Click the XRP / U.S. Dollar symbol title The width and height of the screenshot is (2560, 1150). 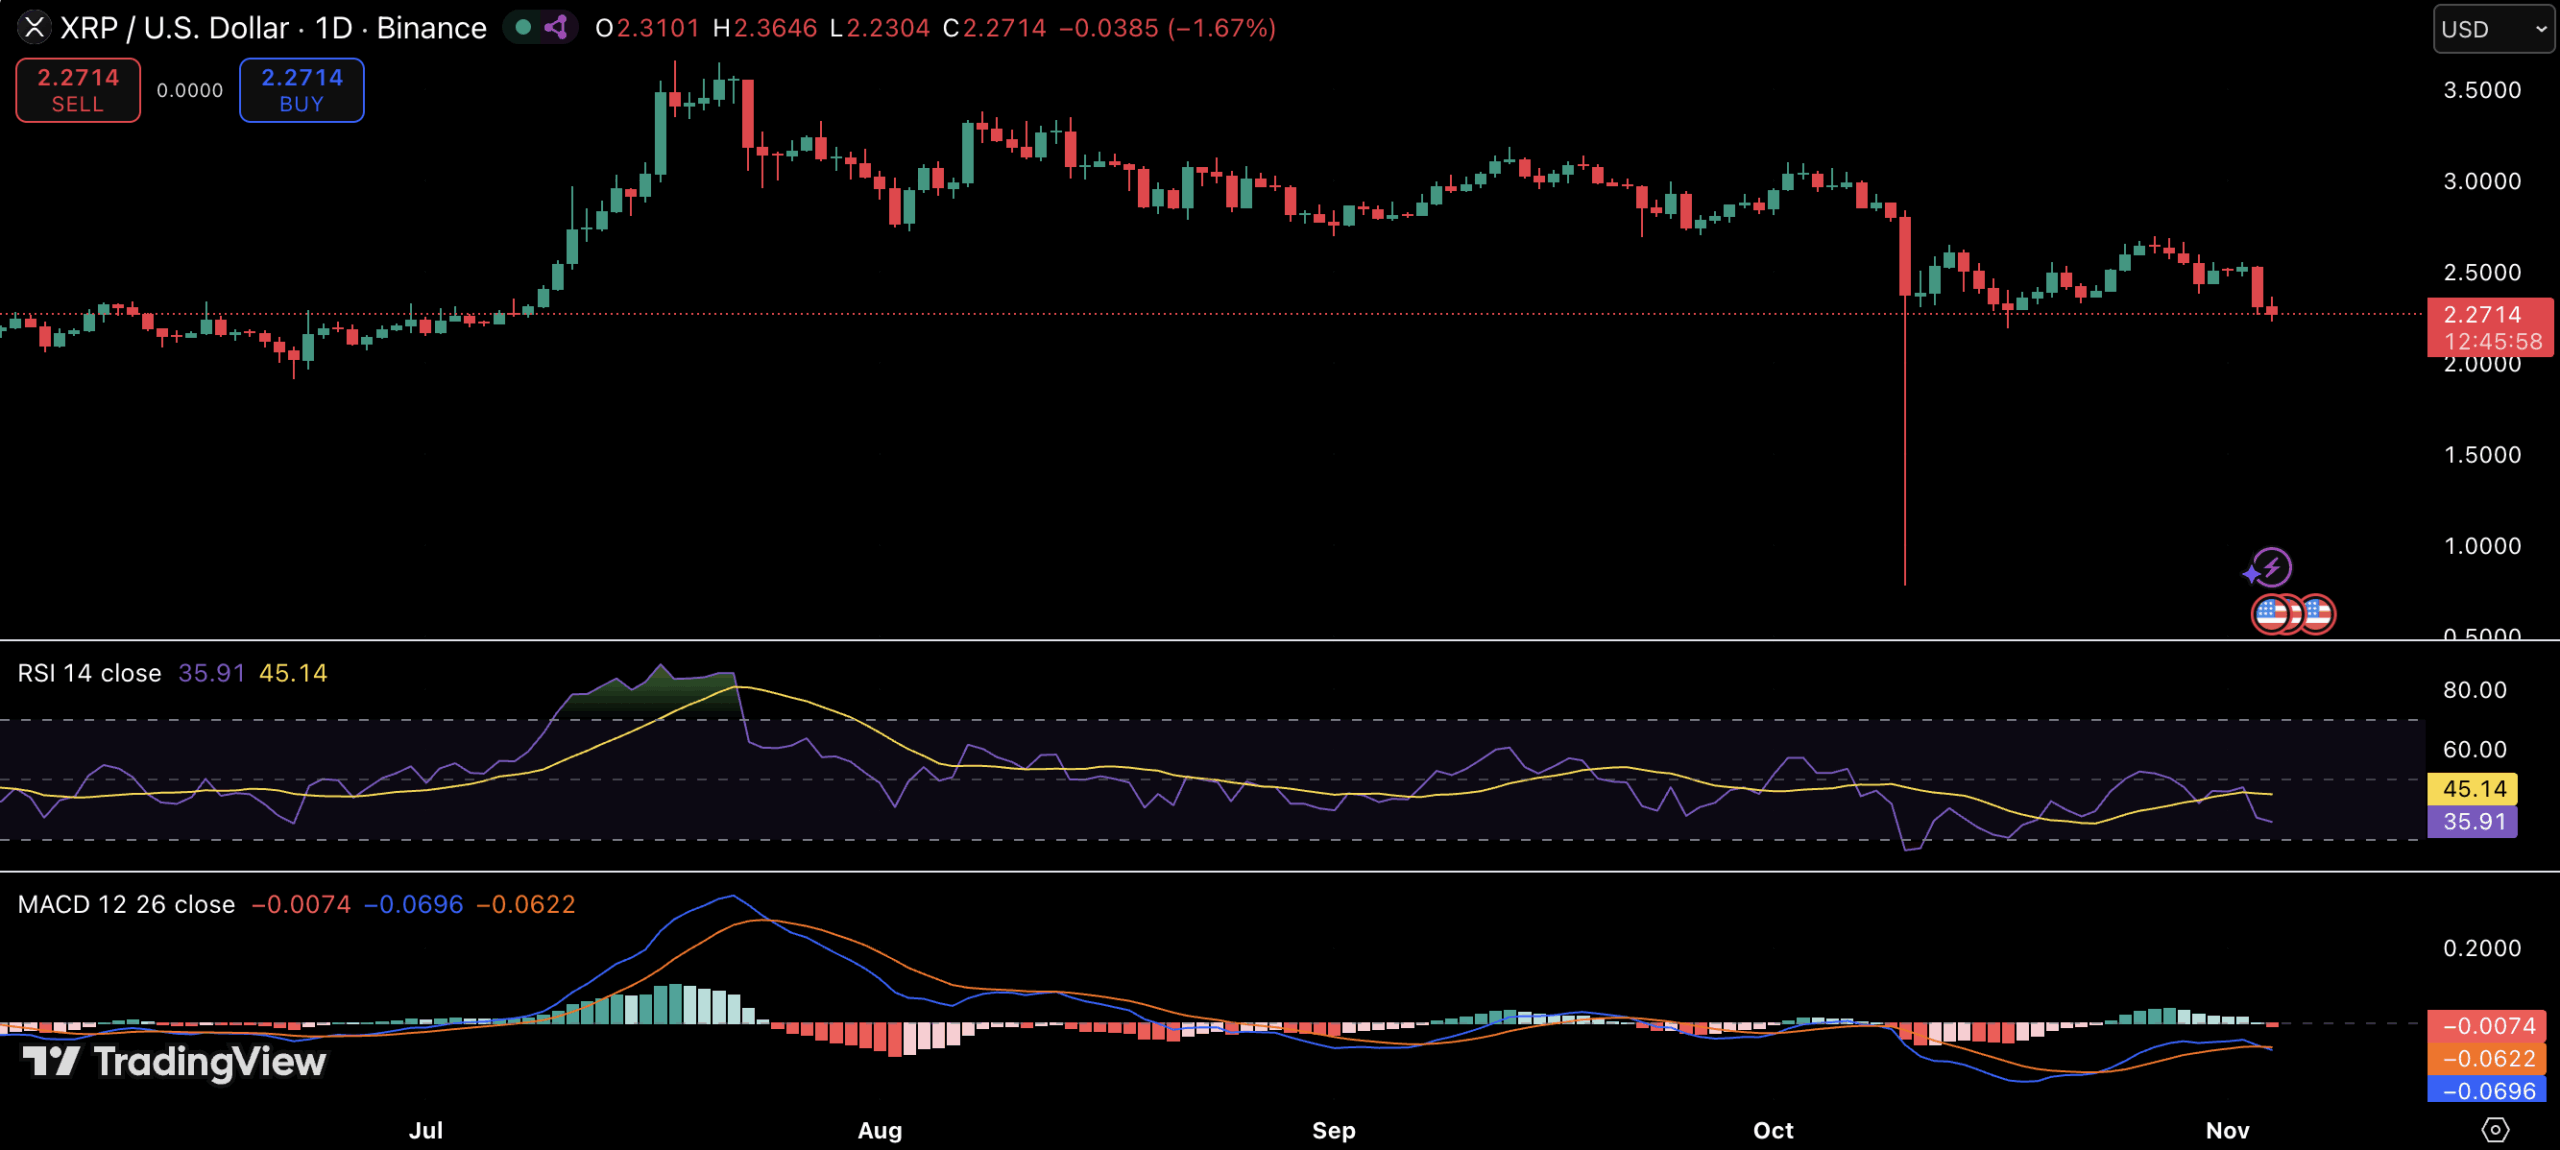click(x=174, y=28)
